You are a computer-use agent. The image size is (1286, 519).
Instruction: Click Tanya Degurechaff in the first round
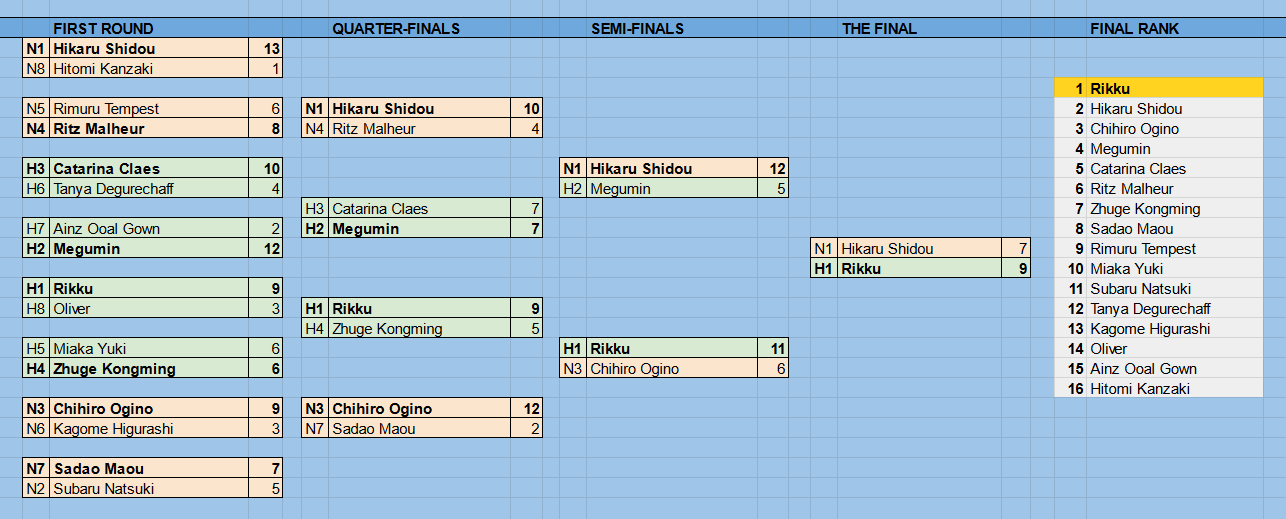click(150, 188)
